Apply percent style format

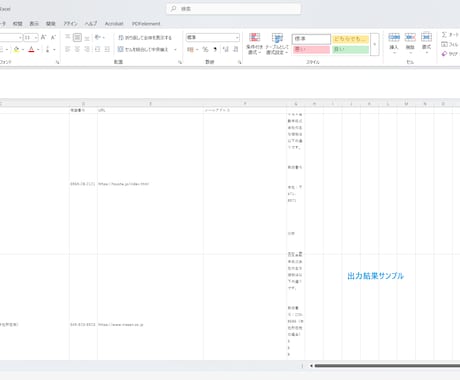point(205,49)
